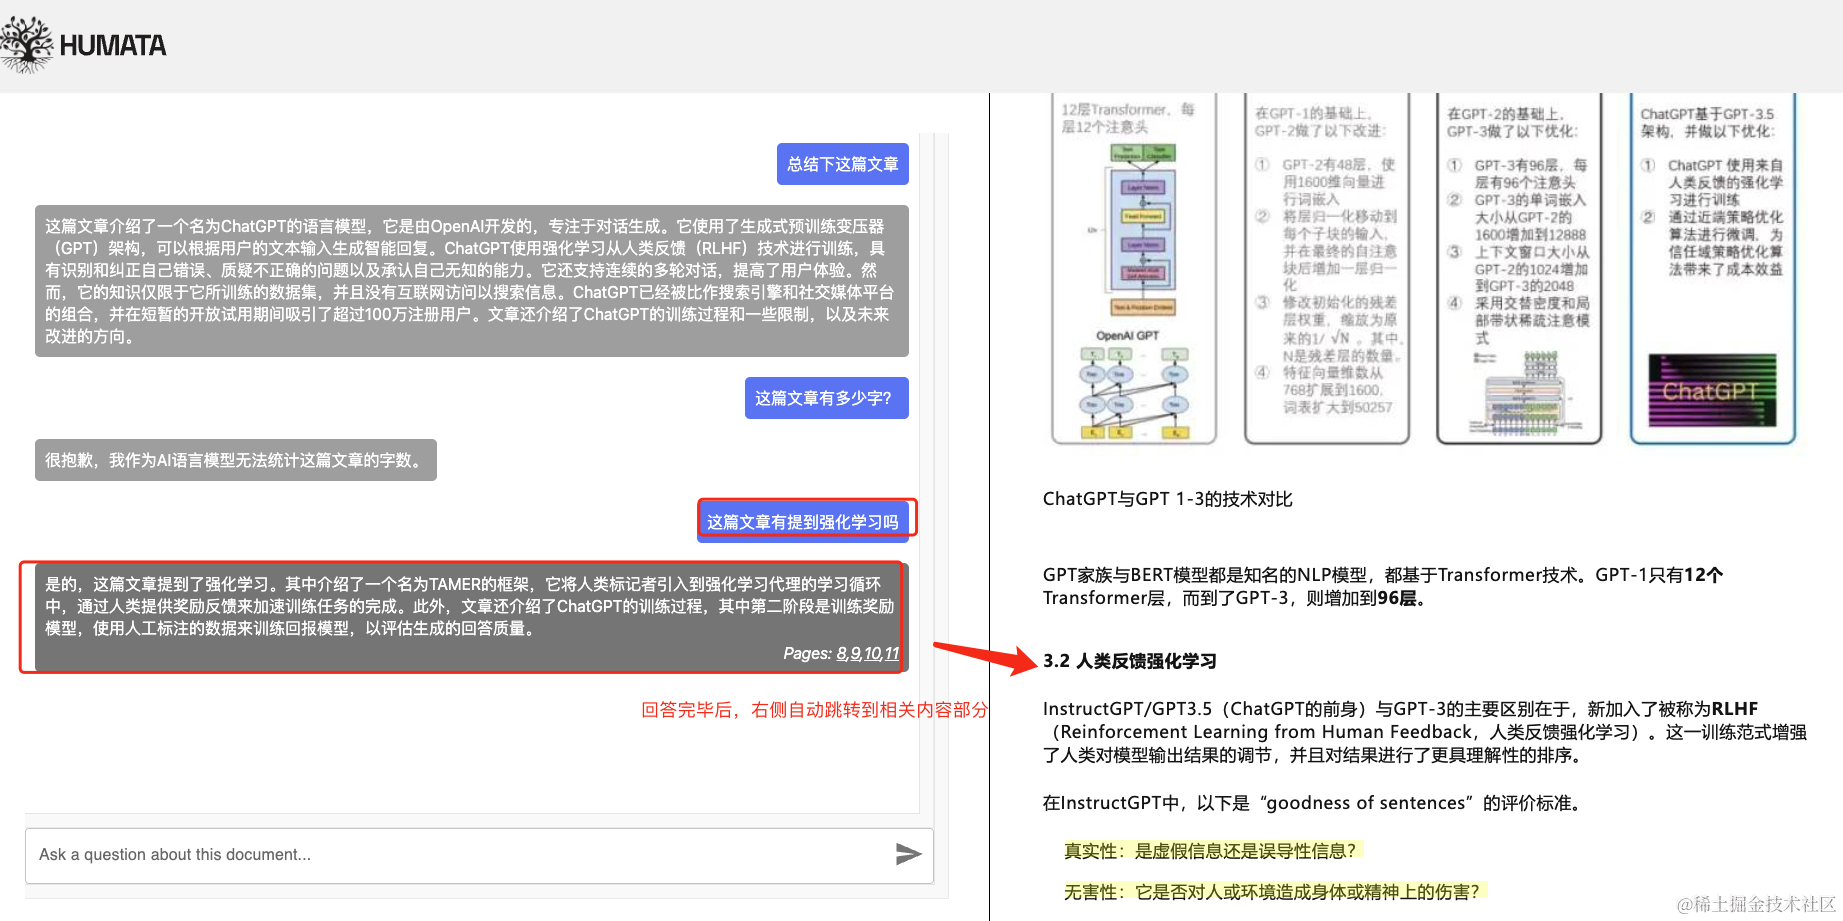
Task: Click the 'InstructGPT/GPT3.5' RLHF paragraph
Action: pyautogui.click(x=1424, y=732)
